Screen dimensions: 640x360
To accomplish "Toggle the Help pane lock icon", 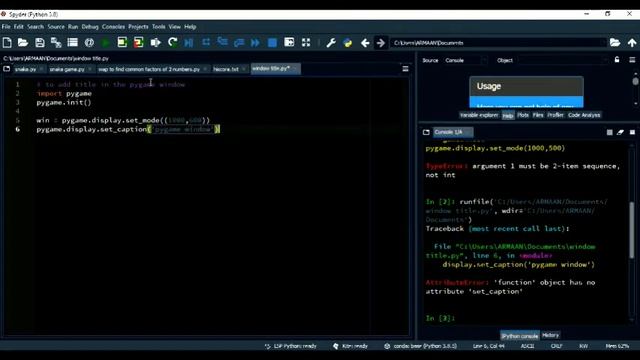I will 617,60.
